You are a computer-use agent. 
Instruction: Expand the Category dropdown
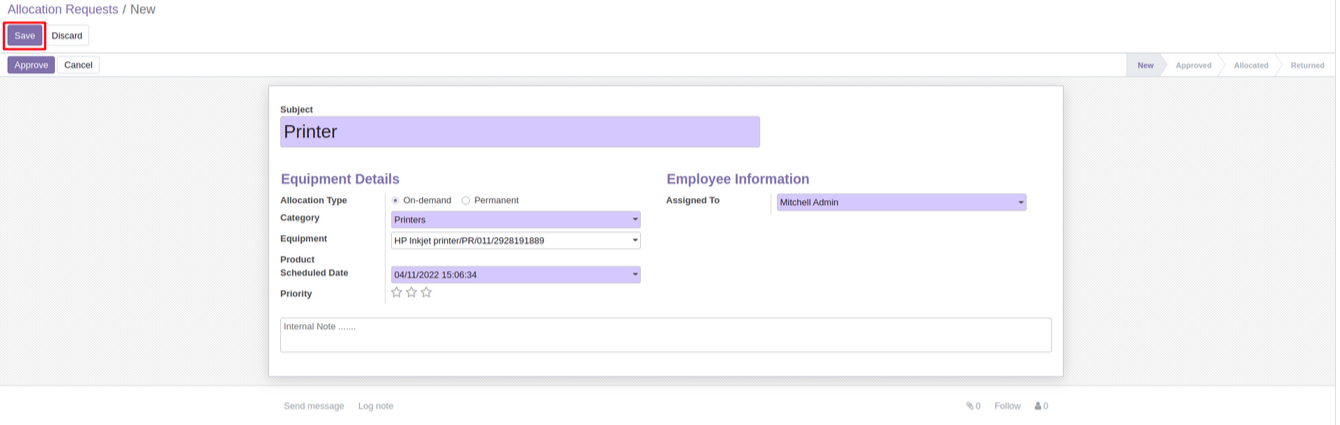tap(635, 220)
